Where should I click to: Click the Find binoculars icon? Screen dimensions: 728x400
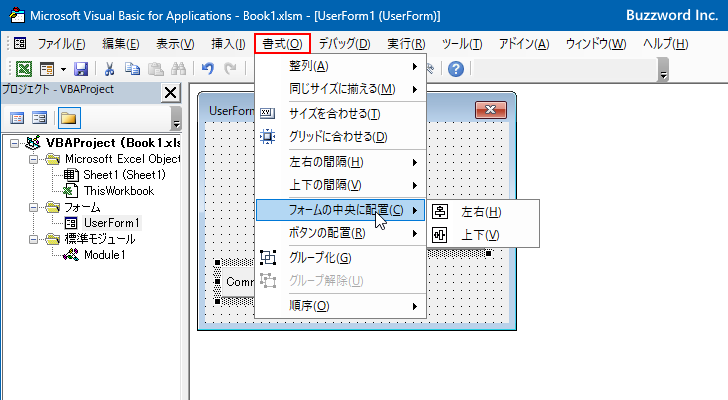[178, 69]
